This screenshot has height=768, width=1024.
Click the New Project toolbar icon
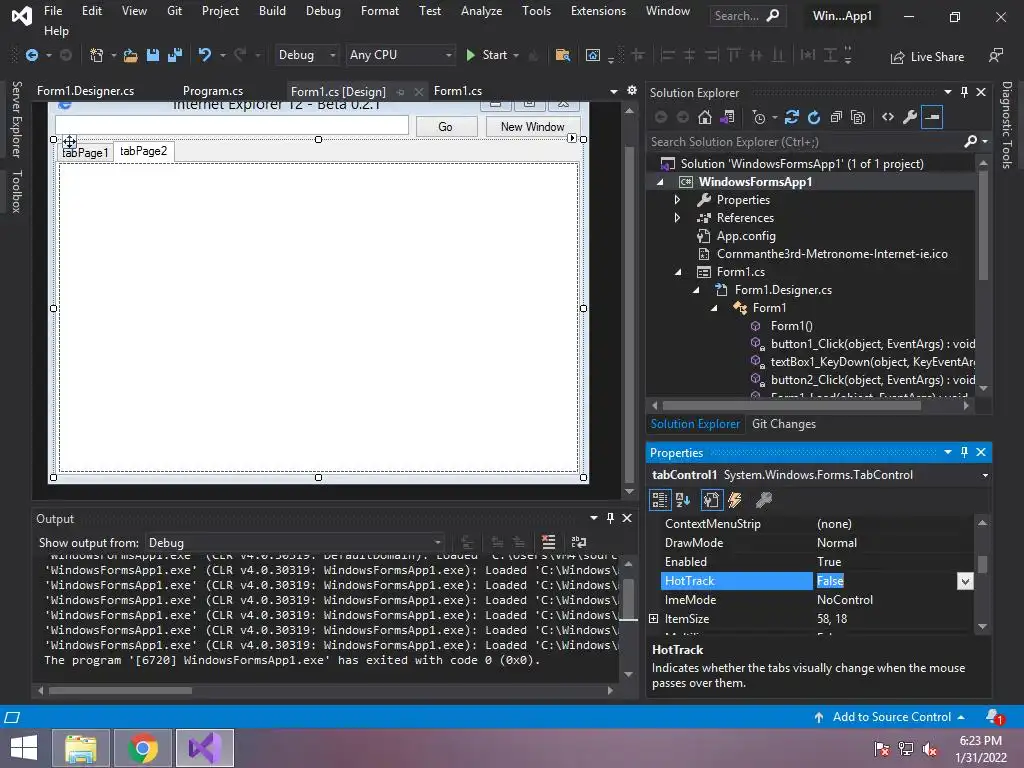97,56
